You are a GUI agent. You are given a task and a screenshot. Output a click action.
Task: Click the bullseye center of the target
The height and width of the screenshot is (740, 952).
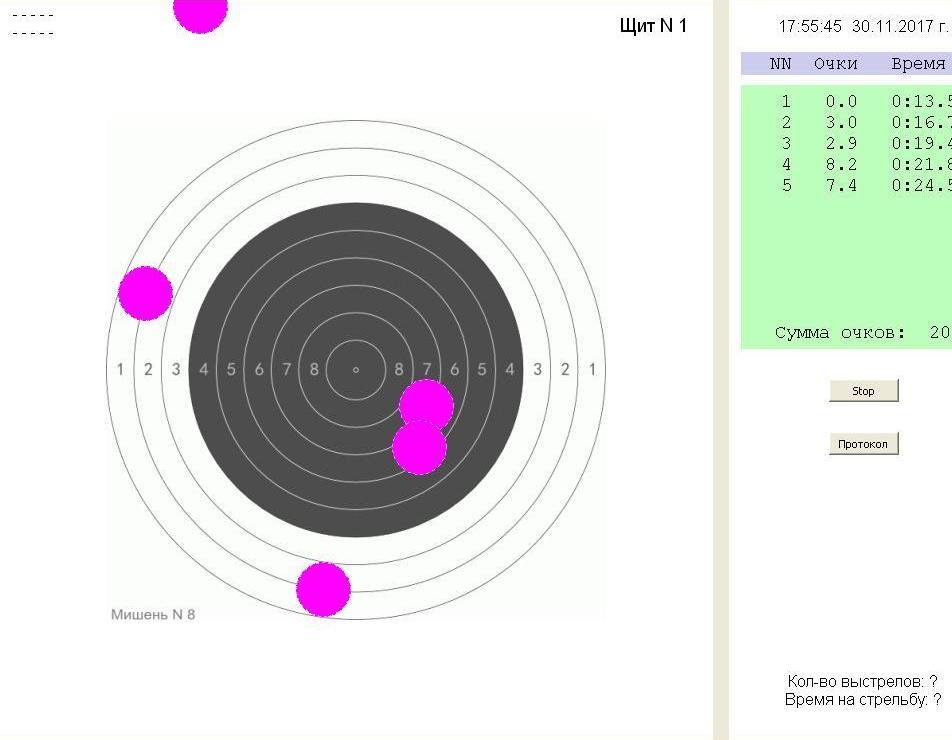[356, 369]
